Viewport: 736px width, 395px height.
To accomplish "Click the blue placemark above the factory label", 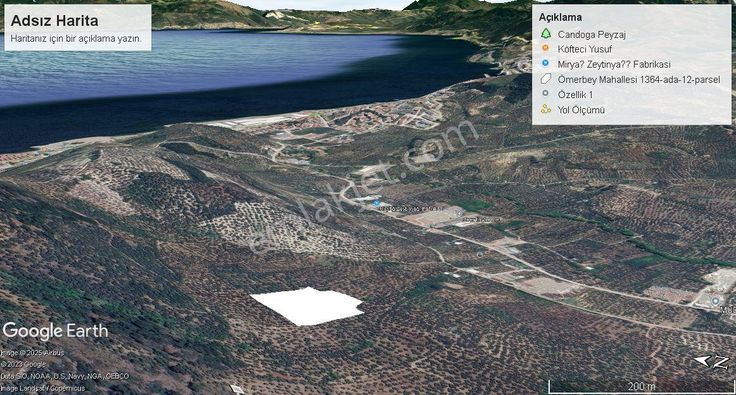I will [376, 203].
